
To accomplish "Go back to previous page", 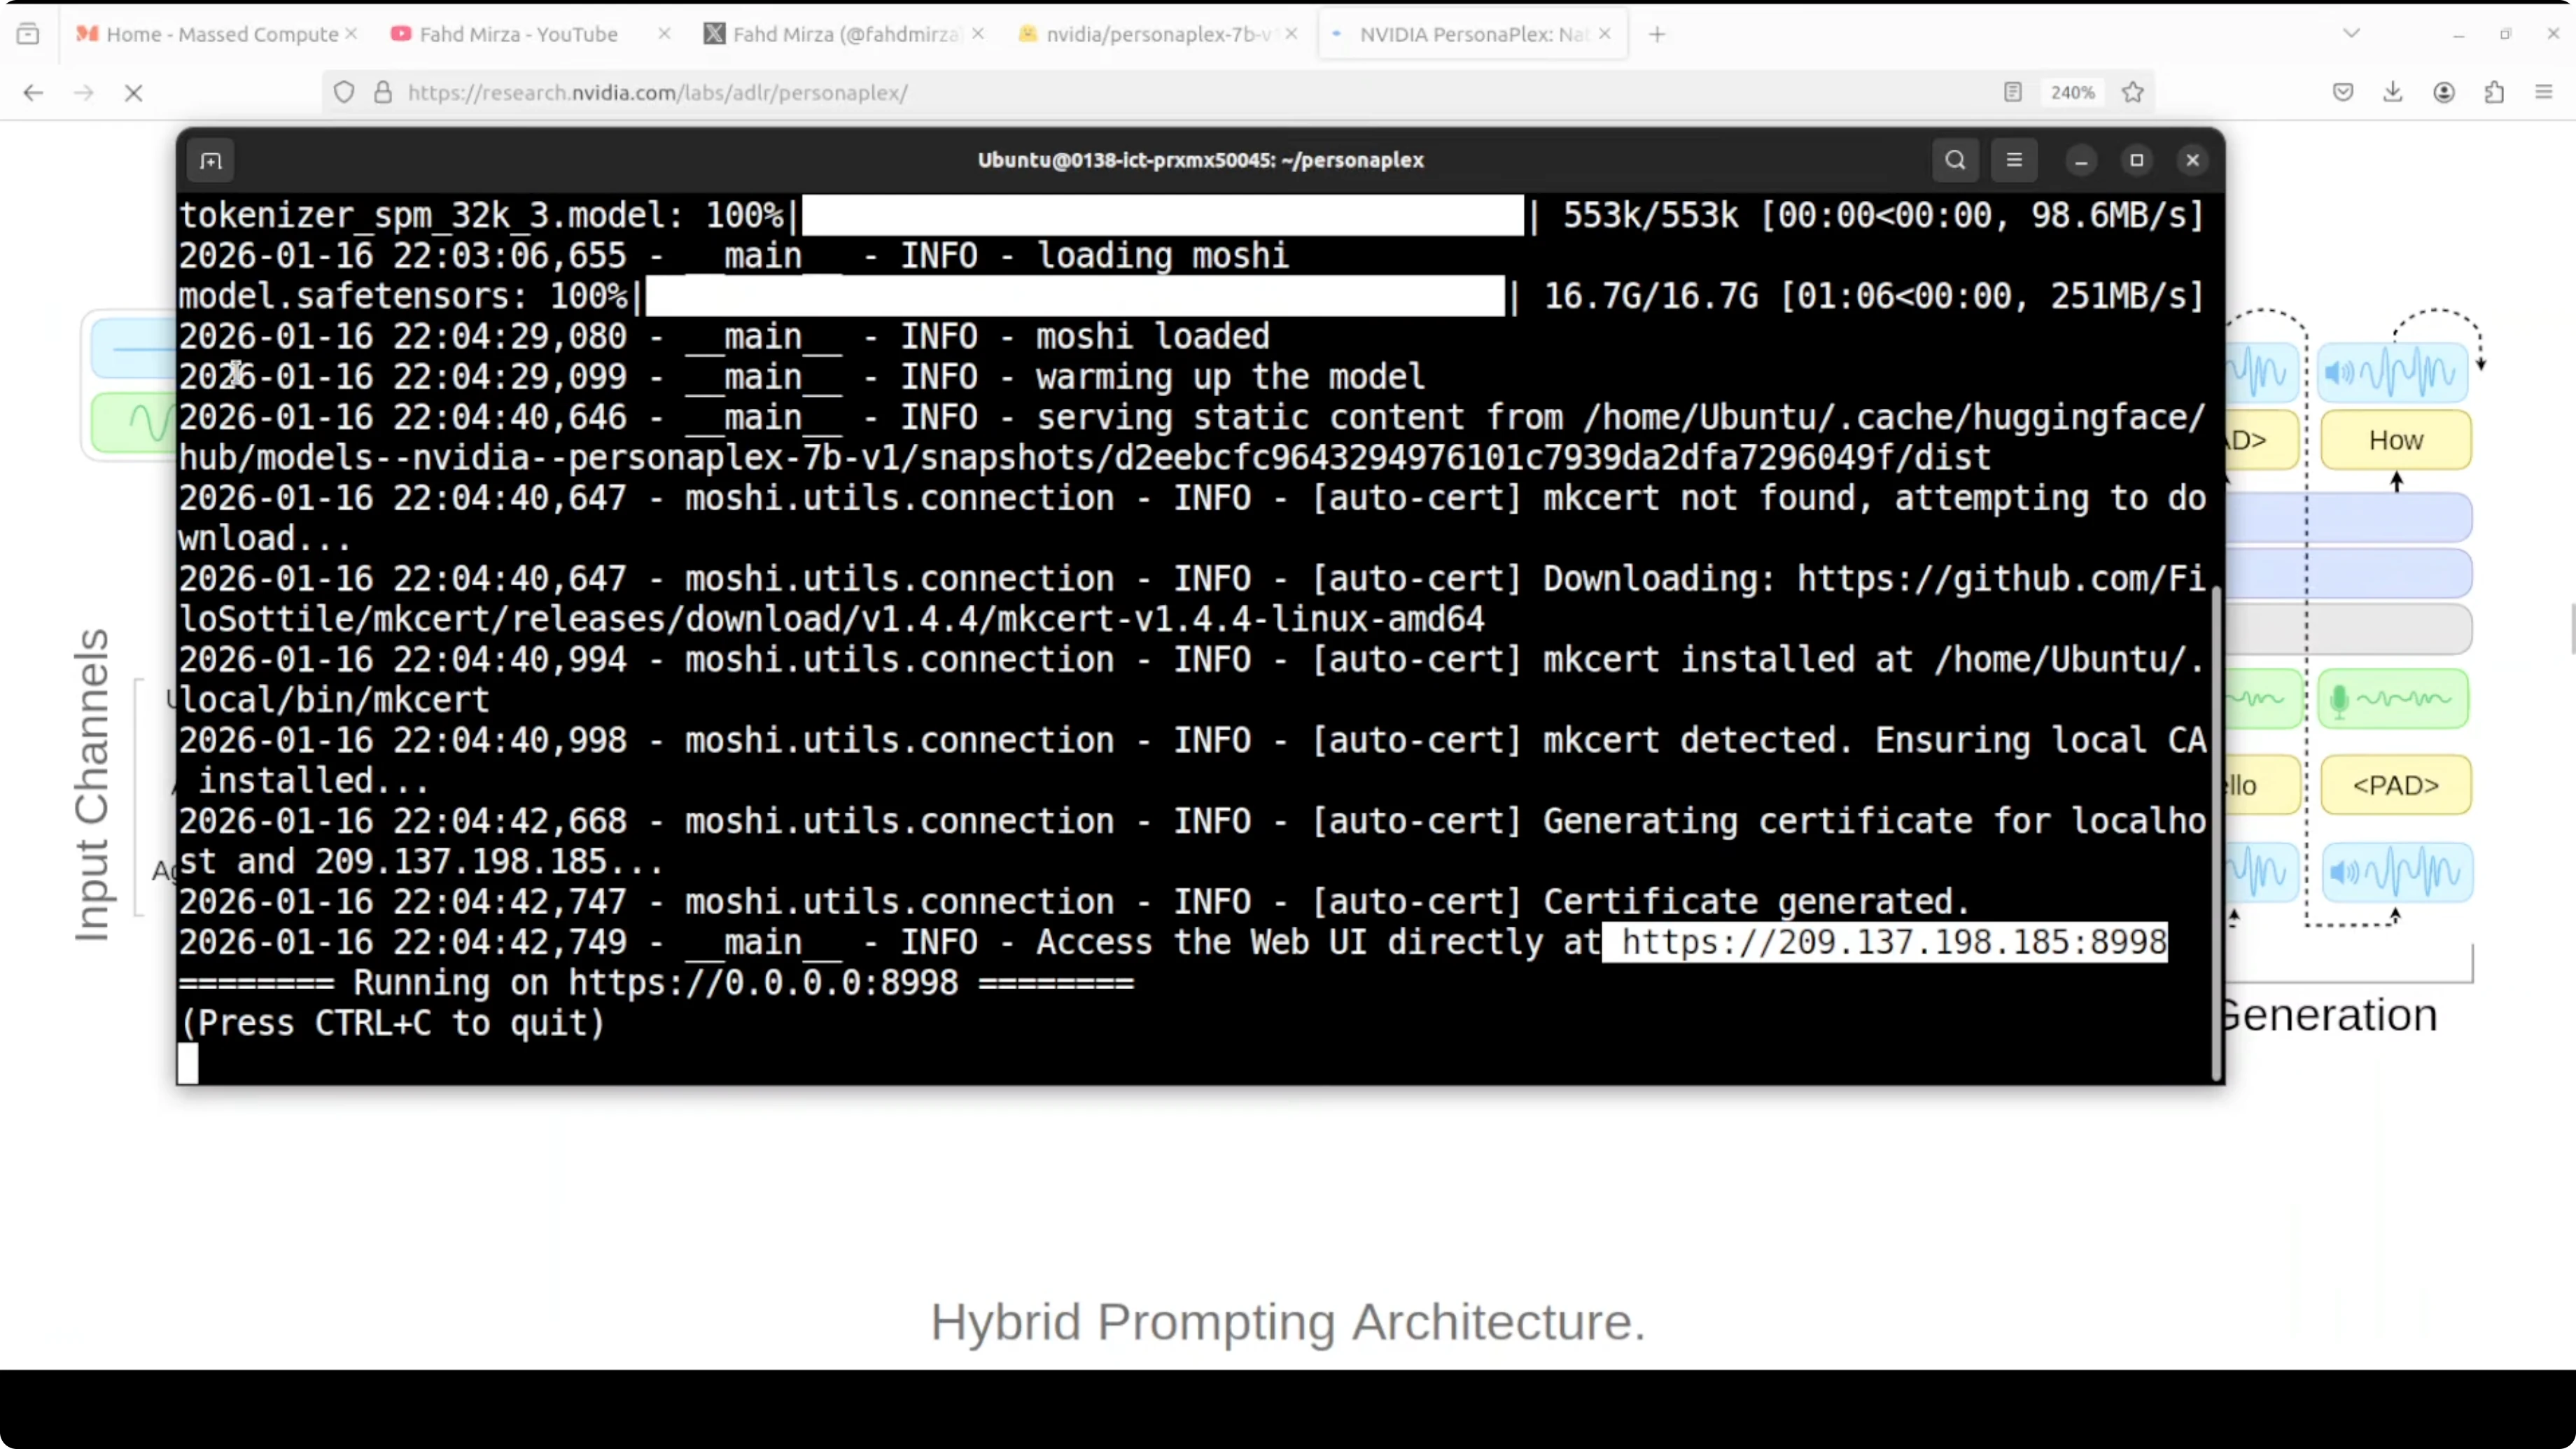I will coord(33,93).
